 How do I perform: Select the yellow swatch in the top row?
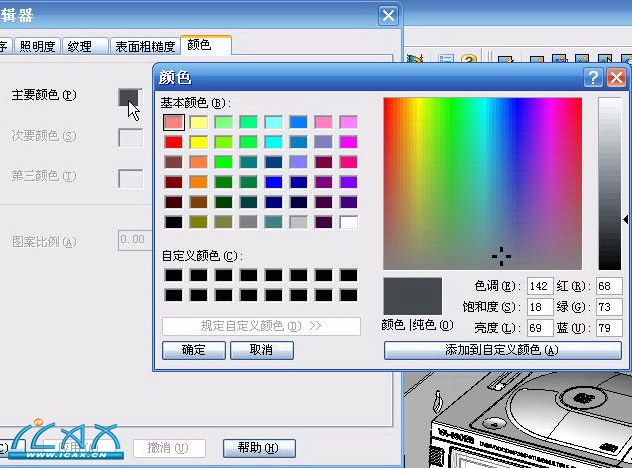tap(199, 122)
